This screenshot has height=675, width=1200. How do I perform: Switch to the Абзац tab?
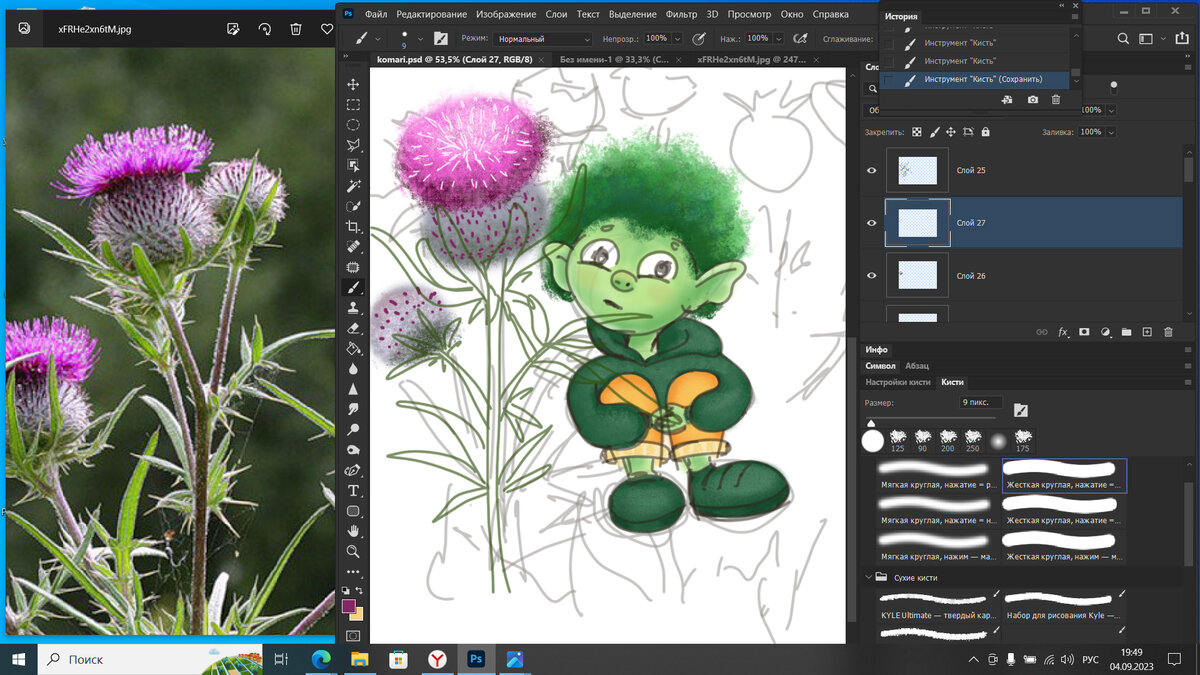point(917,366)
